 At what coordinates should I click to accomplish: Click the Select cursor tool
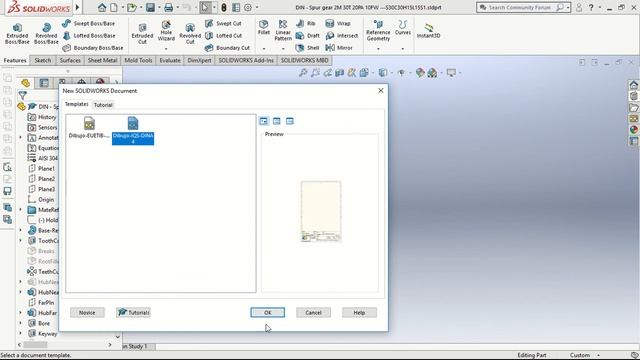pos(205,7)
